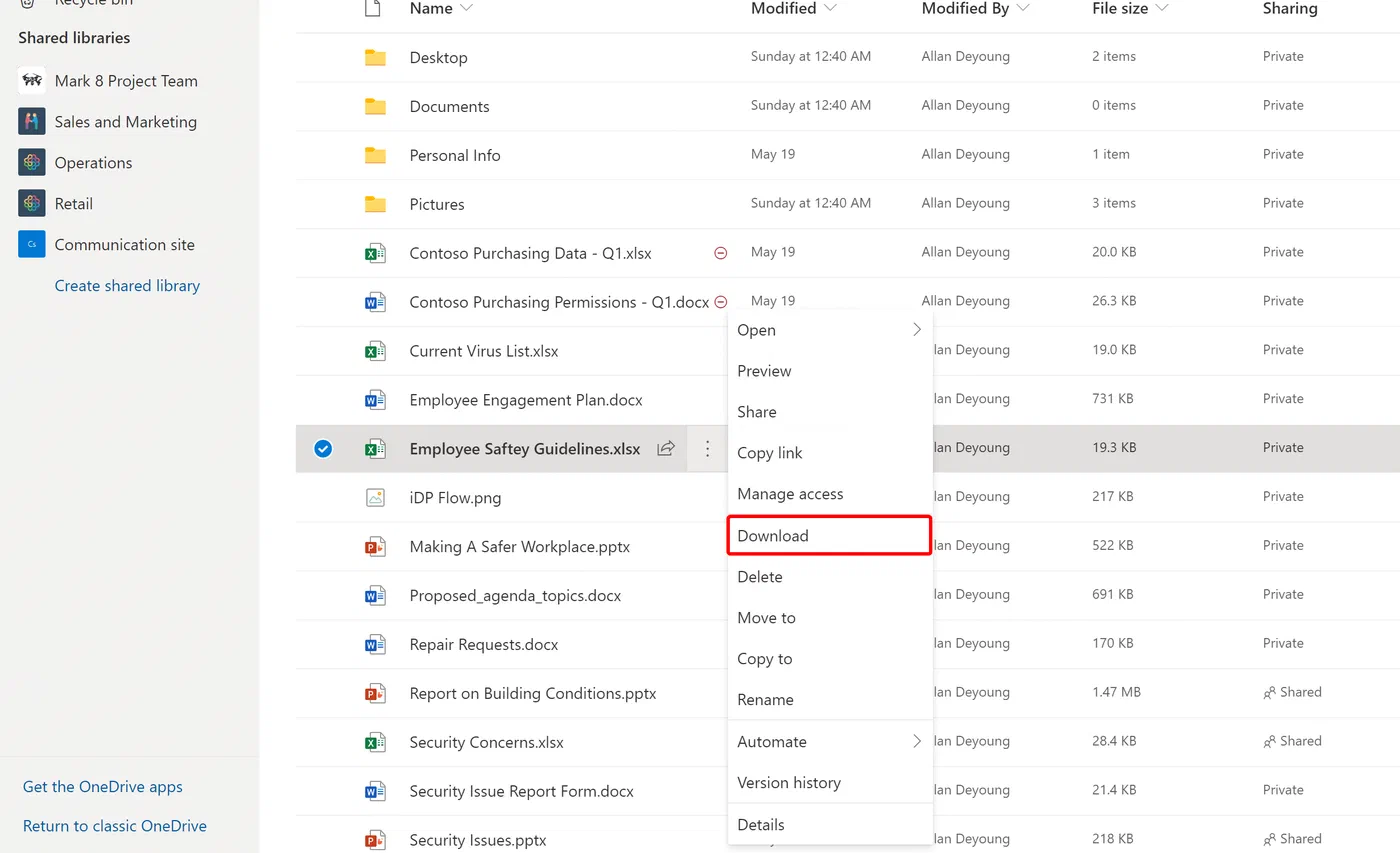Click Return to classic OneDrive link
This screenshot has height=853, width=1400.
point(115,826)
